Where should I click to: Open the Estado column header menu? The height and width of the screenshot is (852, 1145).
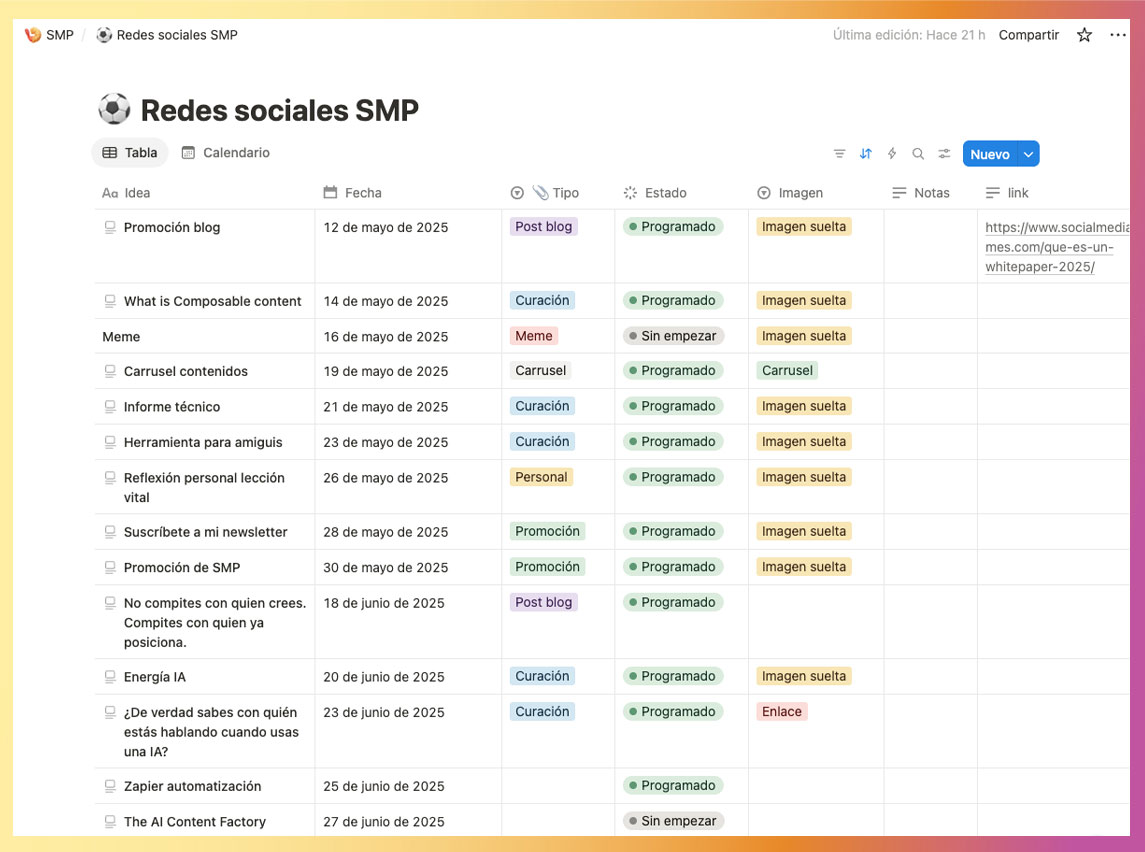[665, 193]
